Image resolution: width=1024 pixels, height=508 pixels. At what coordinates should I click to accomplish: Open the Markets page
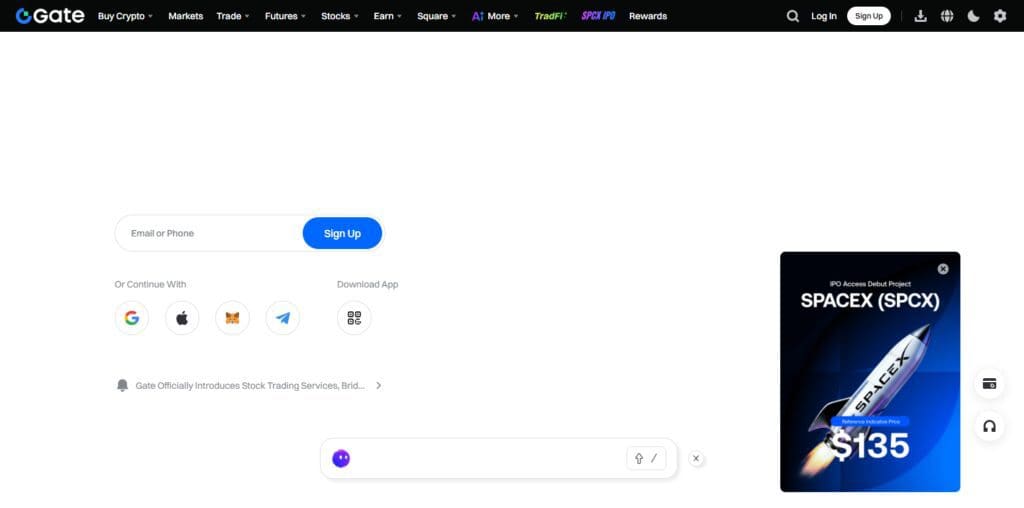pos(185,16)
